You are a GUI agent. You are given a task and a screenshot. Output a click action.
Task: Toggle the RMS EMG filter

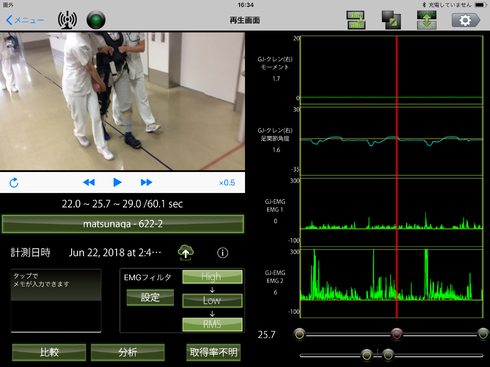(x=212, y=324)
